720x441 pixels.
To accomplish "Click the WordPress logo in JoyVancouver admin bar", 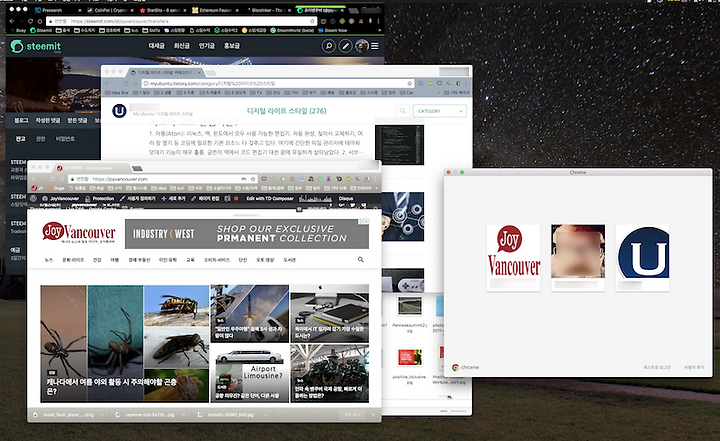I will click(x=33, y=198).
